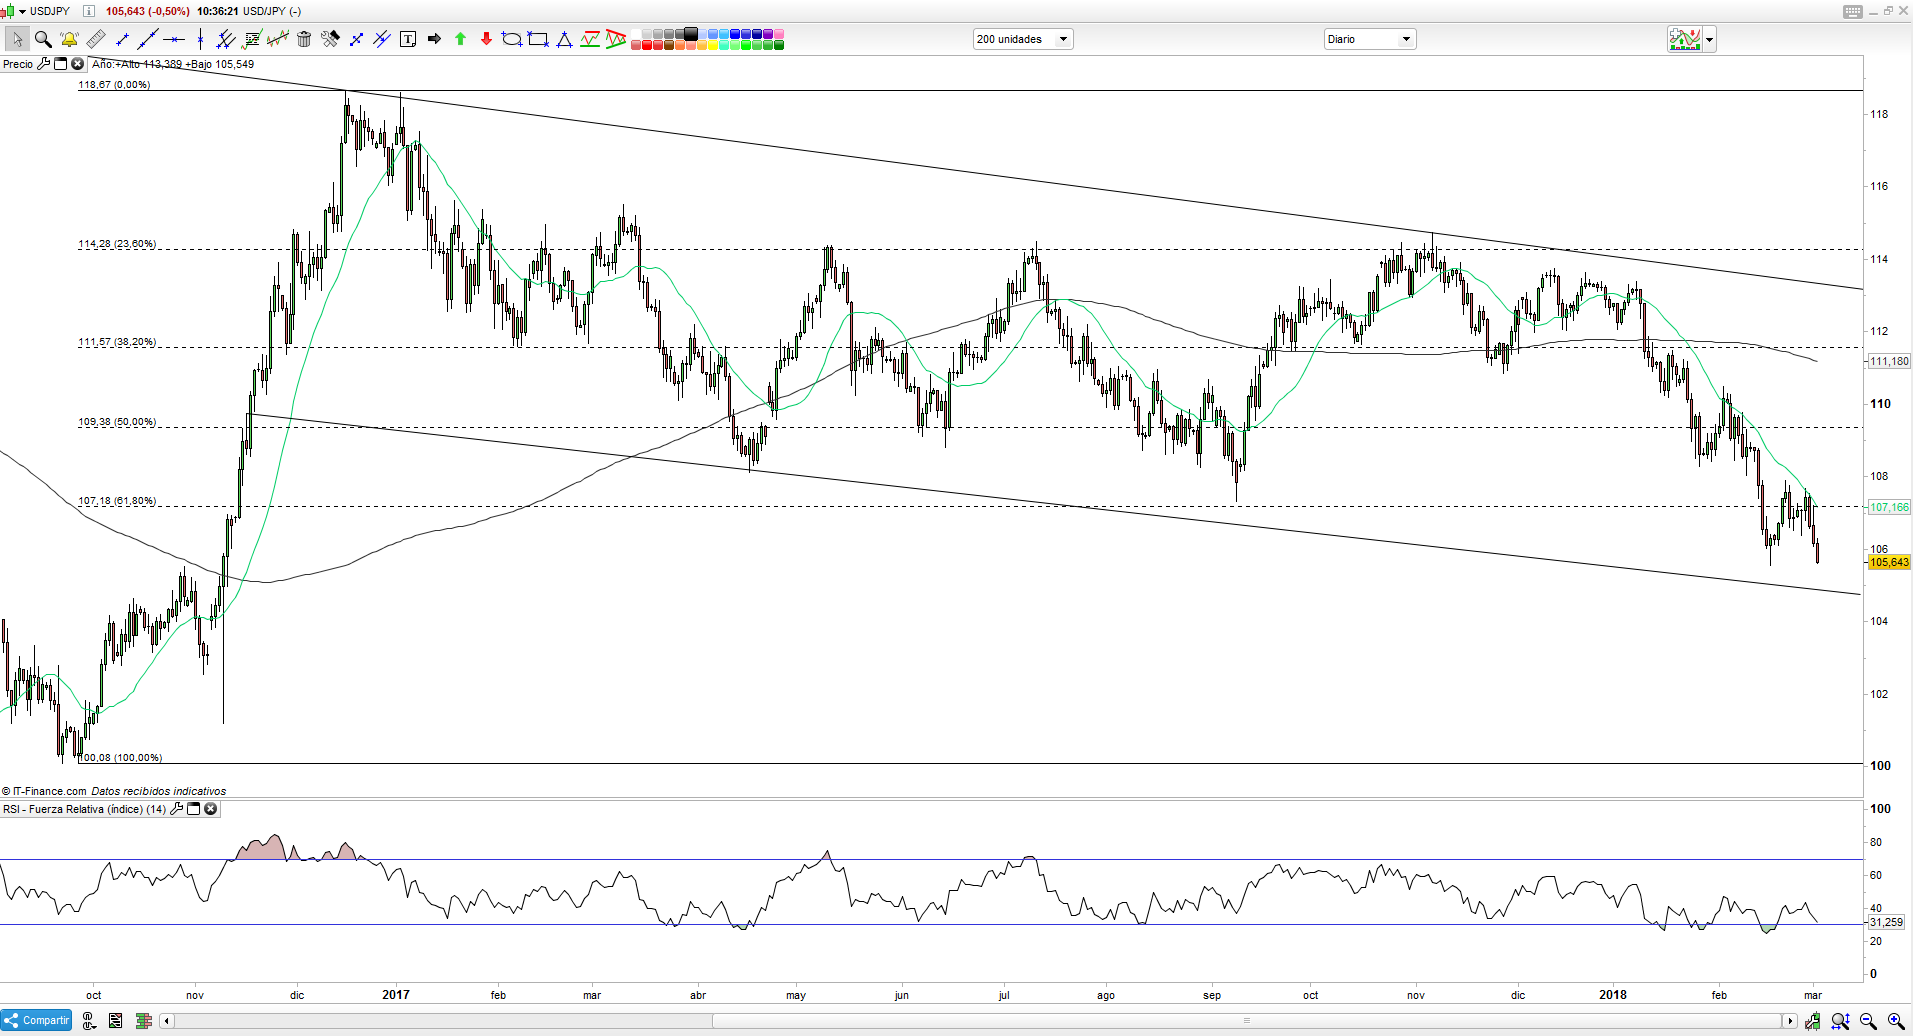Close the RSI indicator panel
1913x1036 pixels.
(211, 809)
